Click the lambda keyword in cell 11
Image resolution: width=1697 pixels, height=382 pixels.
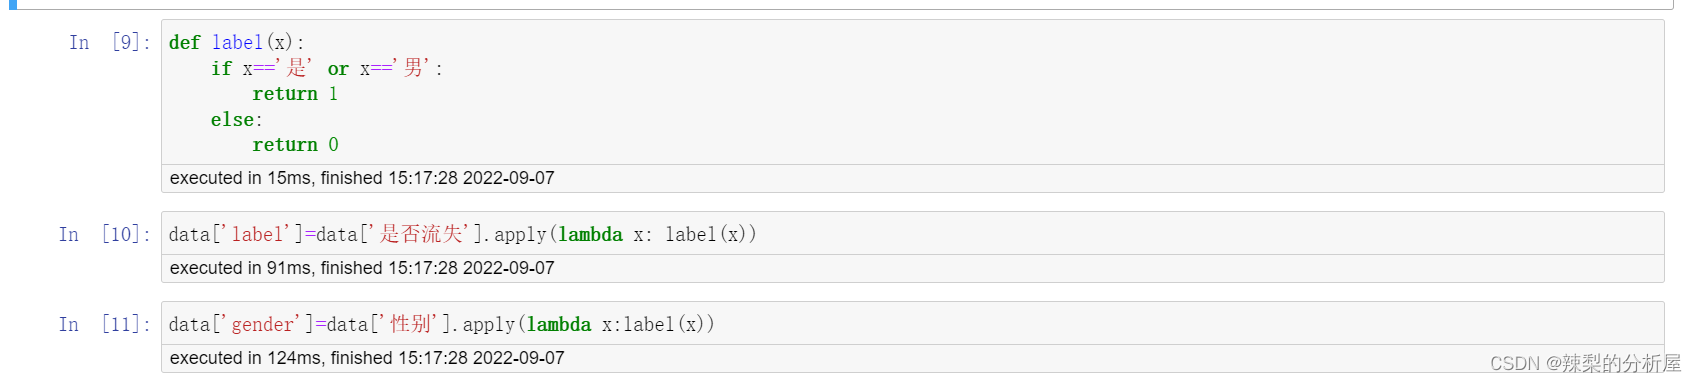(x=559, y=324)
